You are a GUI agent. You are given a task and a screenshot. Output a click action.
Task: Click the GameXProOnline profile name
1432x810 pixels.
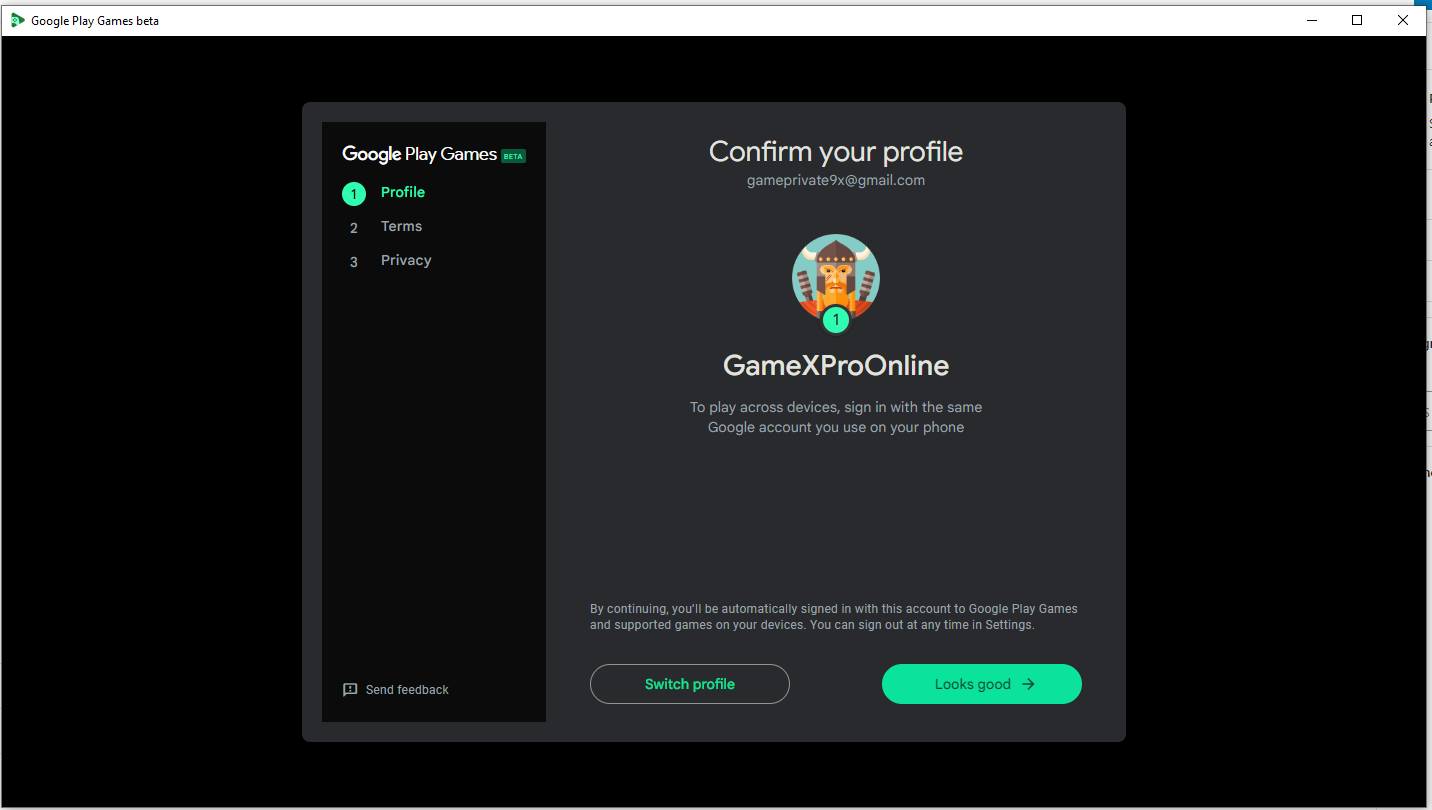[x=835, y=365]
